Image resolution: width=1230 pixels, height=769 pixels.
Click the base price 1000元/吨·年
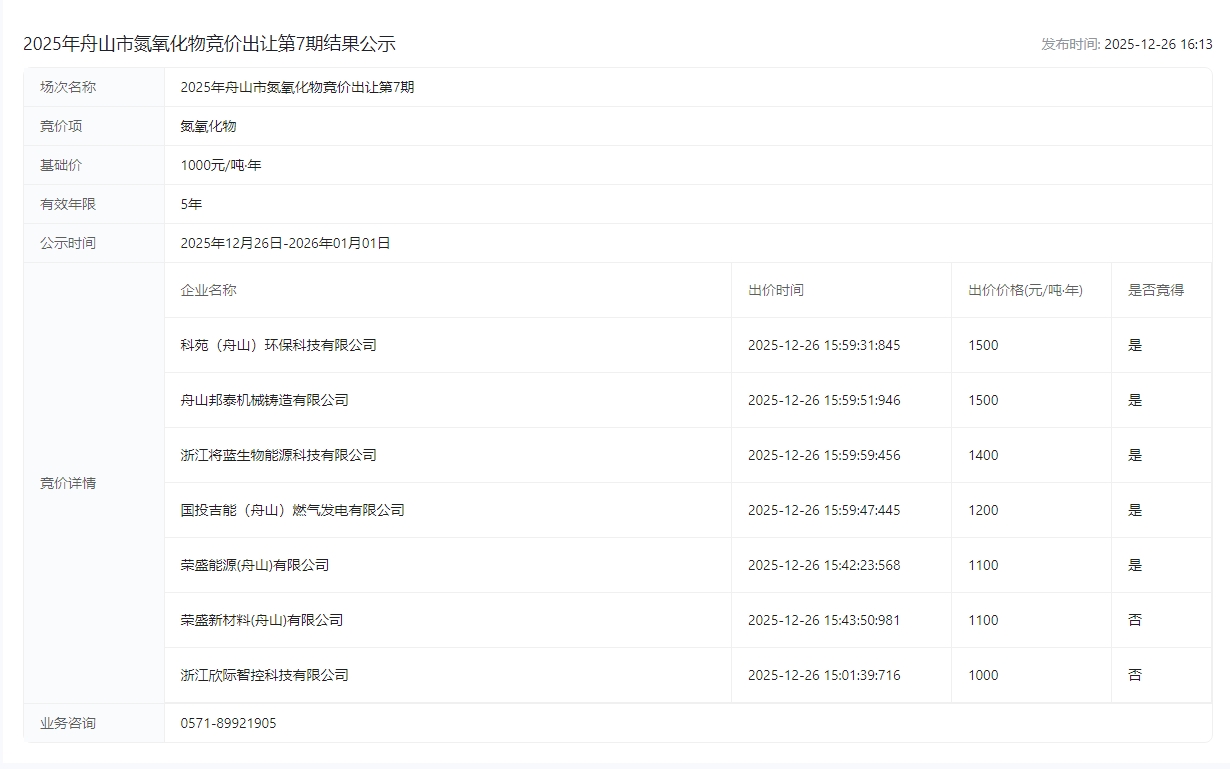coord(220,165)
